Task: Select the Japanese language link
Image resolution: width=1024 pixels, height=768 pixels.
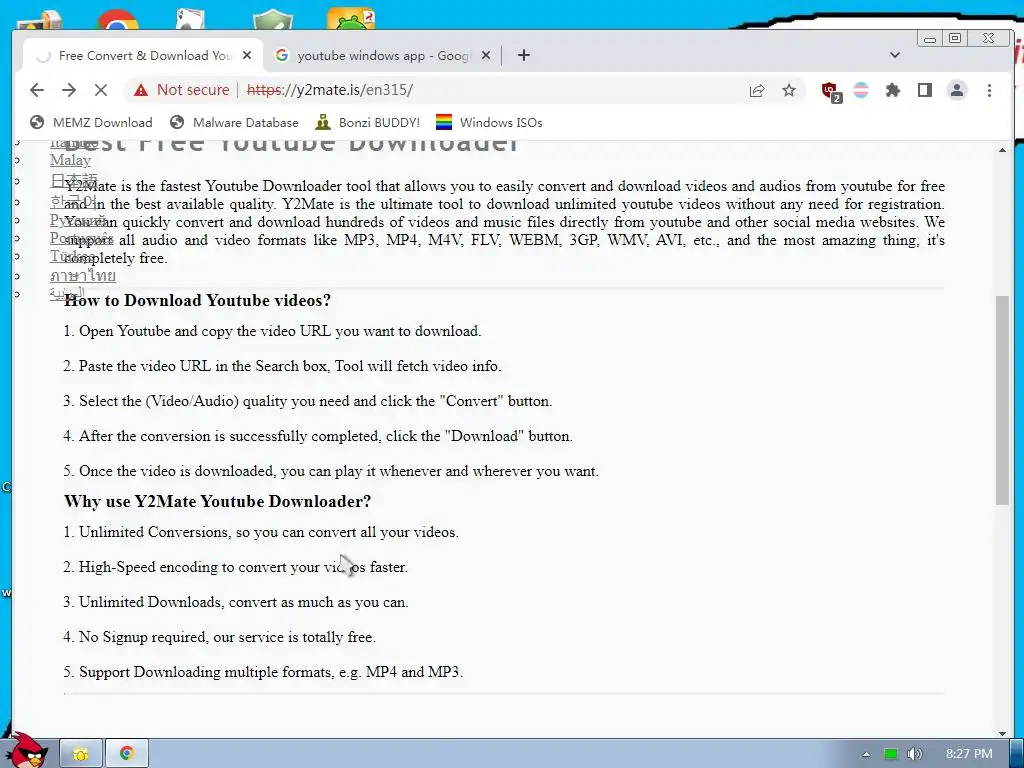Action: click(x=74, y=180)
